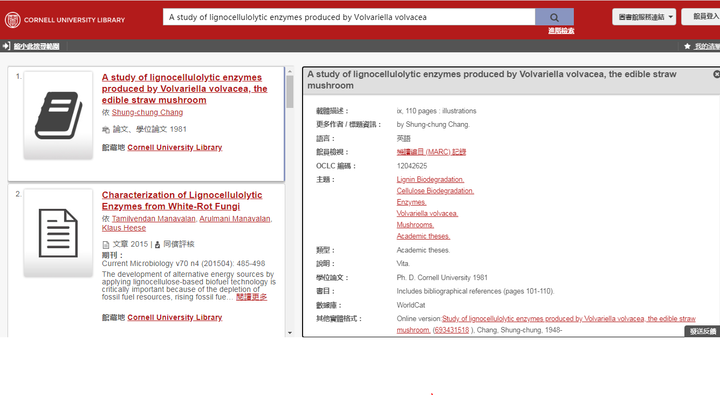This screenshot has width=720, height=395.
Task: Open the library services links dropdown
Action: tap(644, 17)
